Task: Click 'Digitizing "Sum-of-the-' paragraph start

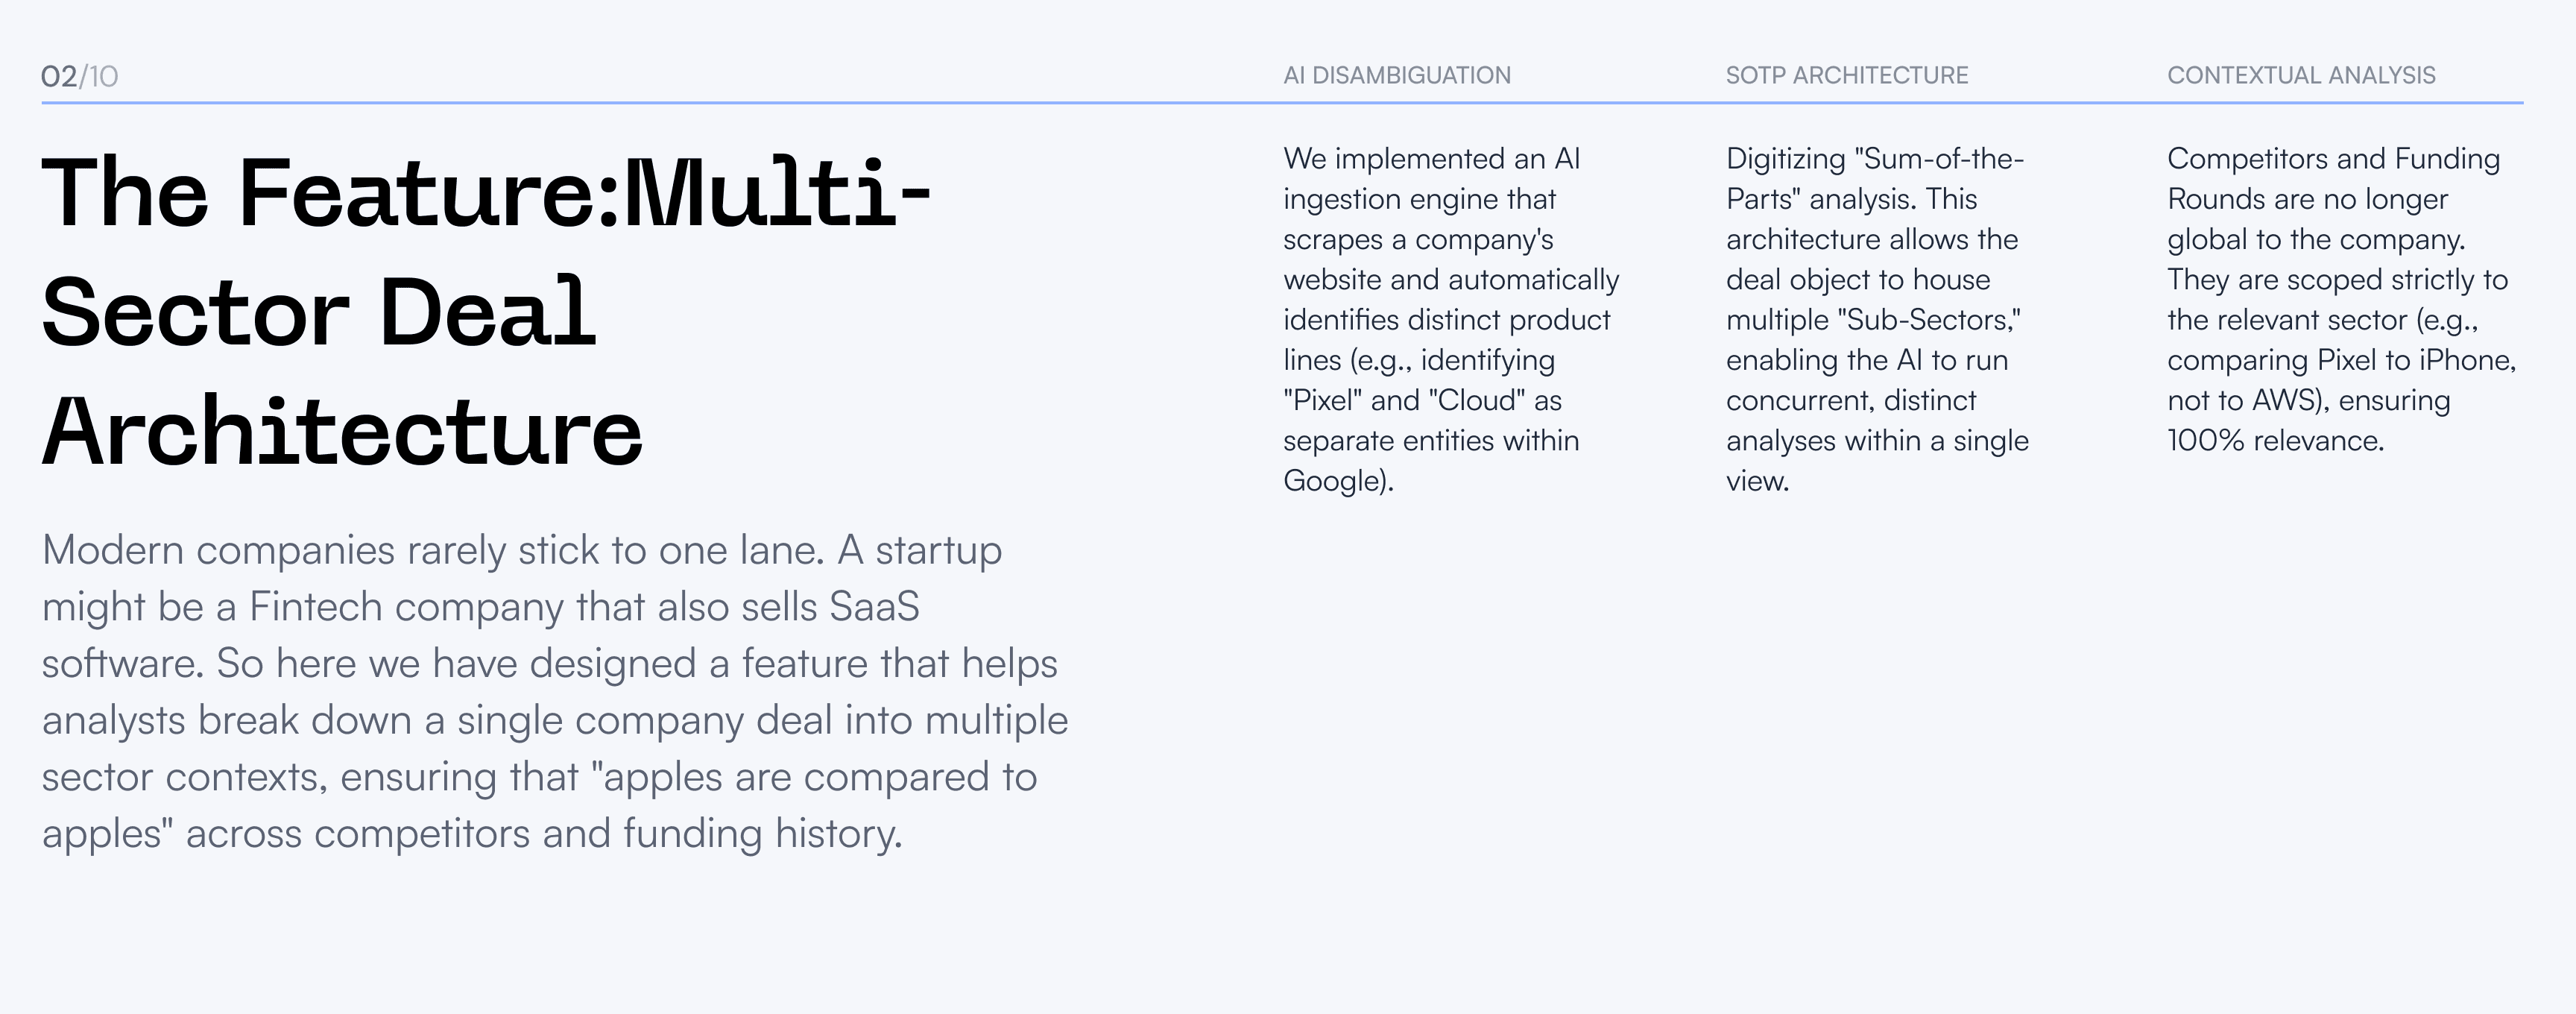Action: (x=1874, y=158)
